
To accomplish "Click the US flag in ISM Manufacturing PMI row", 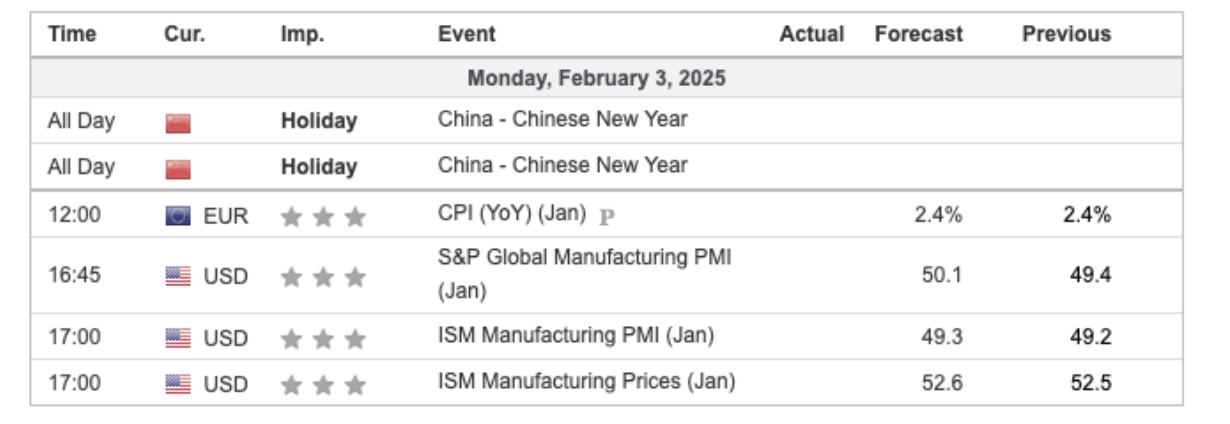I will (178, 338).
